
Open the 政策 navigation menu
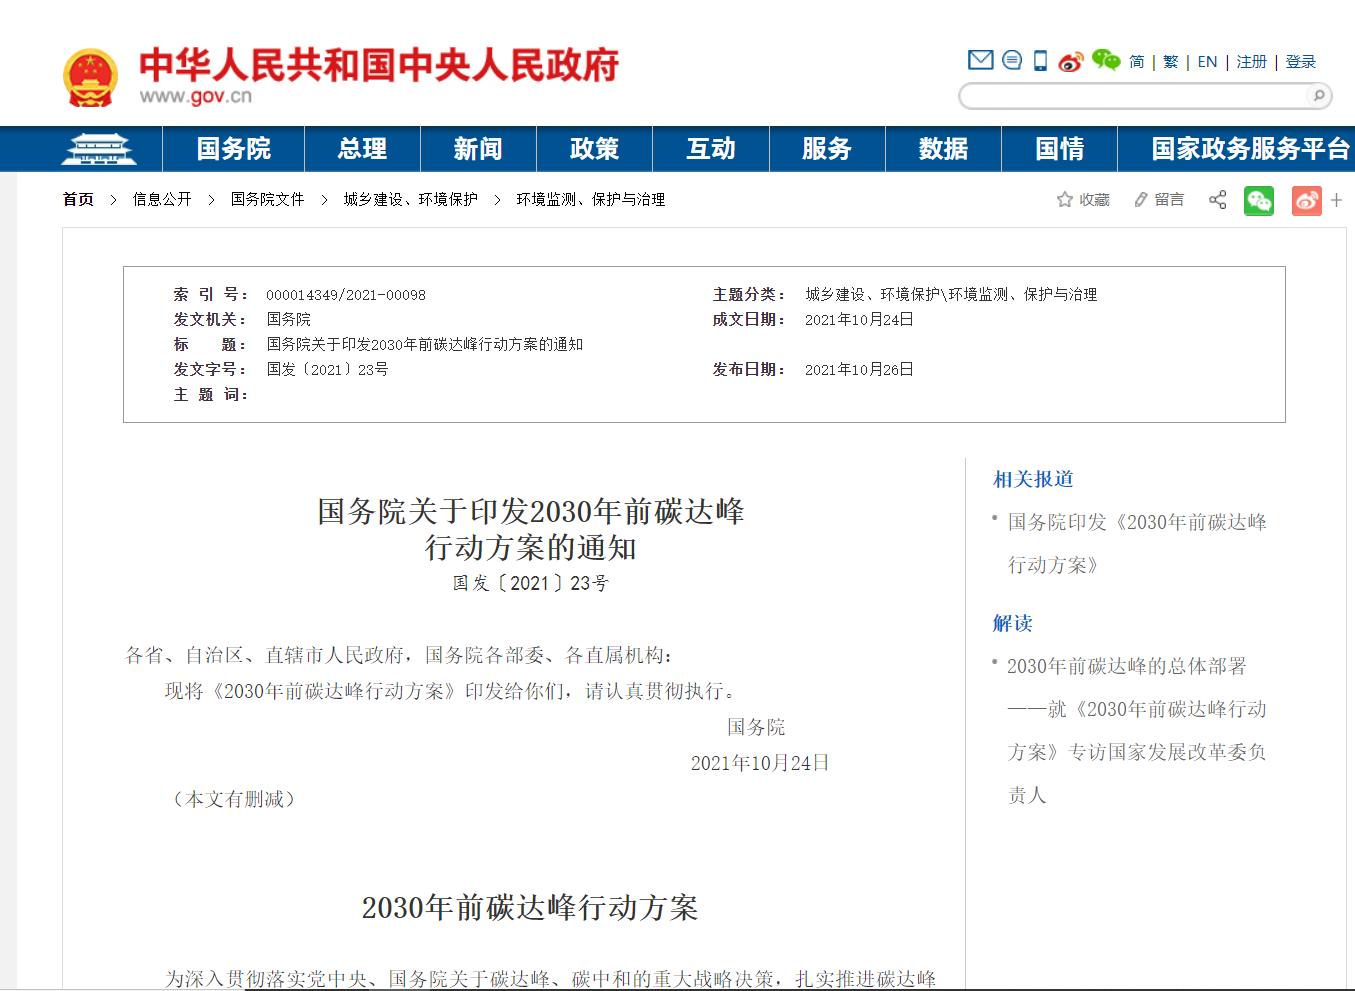point(594,149)
